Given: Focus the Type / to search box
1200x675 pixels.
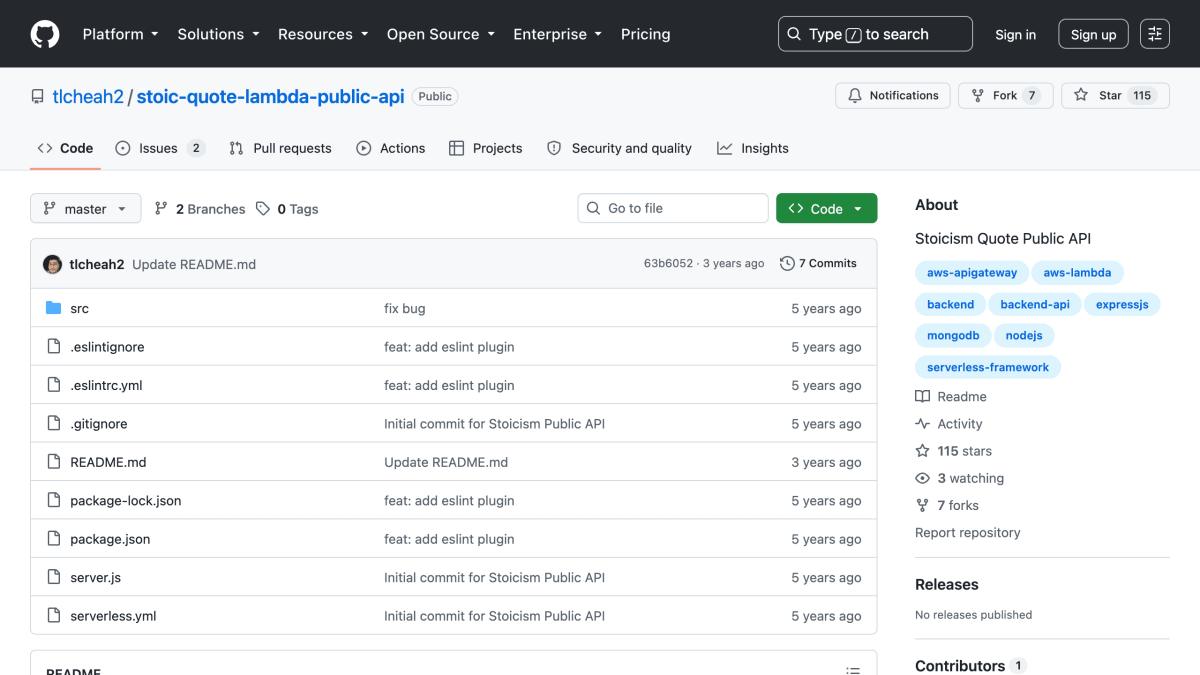Looking at the screenshot, I should pos(875,34).
